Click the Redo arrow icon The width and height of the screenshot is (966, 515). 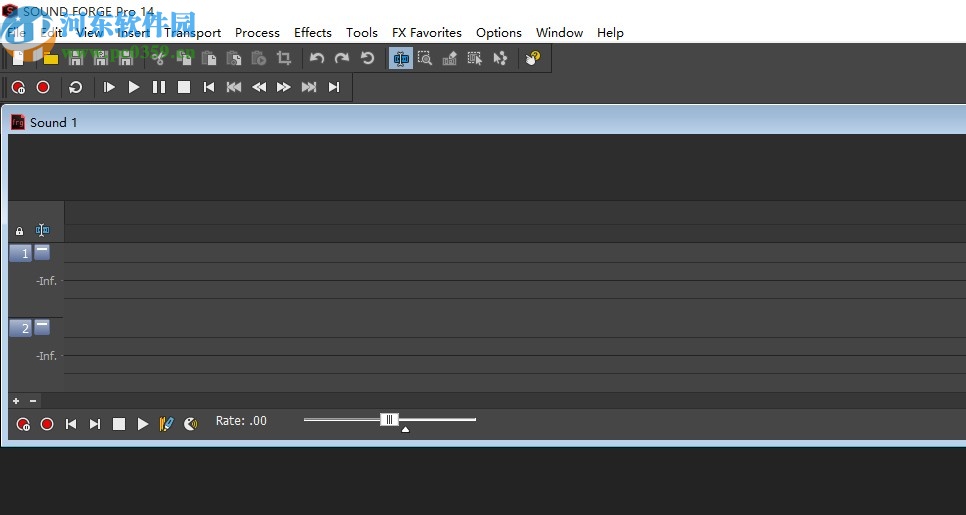tap(342, 59)
